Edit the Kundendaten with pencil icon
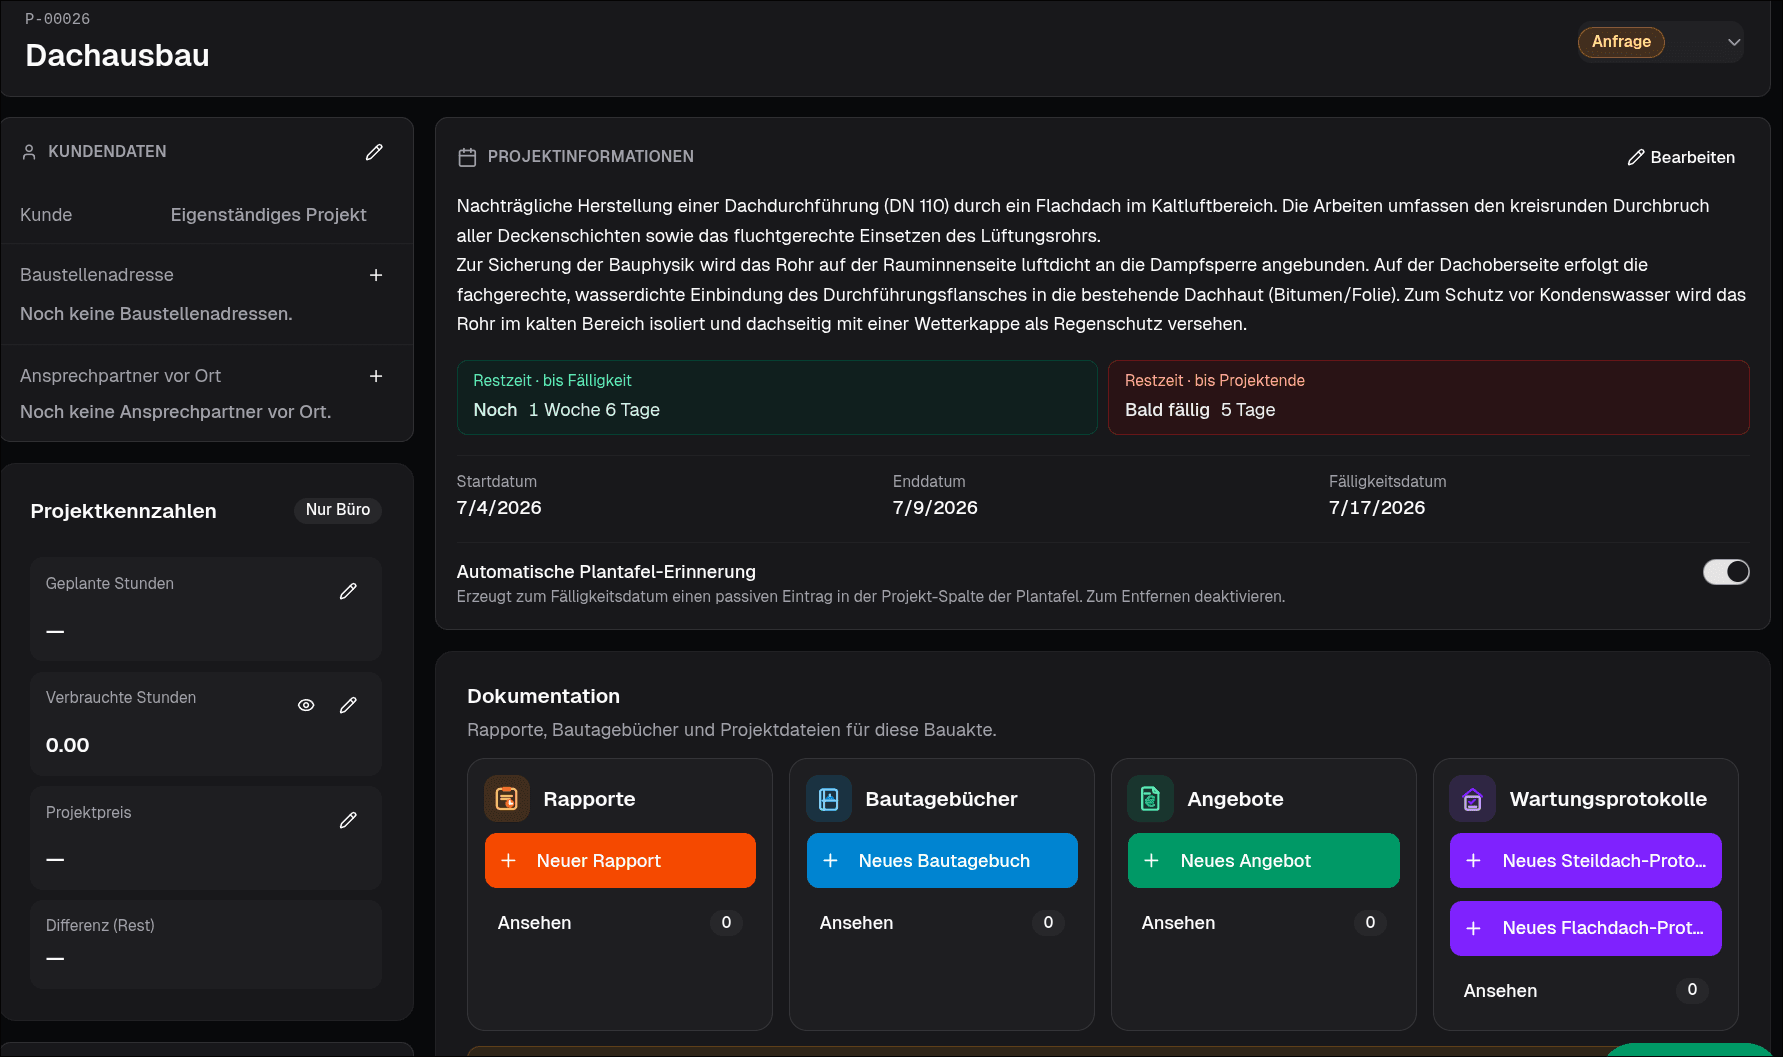The image size is (1783, 1057). point(374,152)
